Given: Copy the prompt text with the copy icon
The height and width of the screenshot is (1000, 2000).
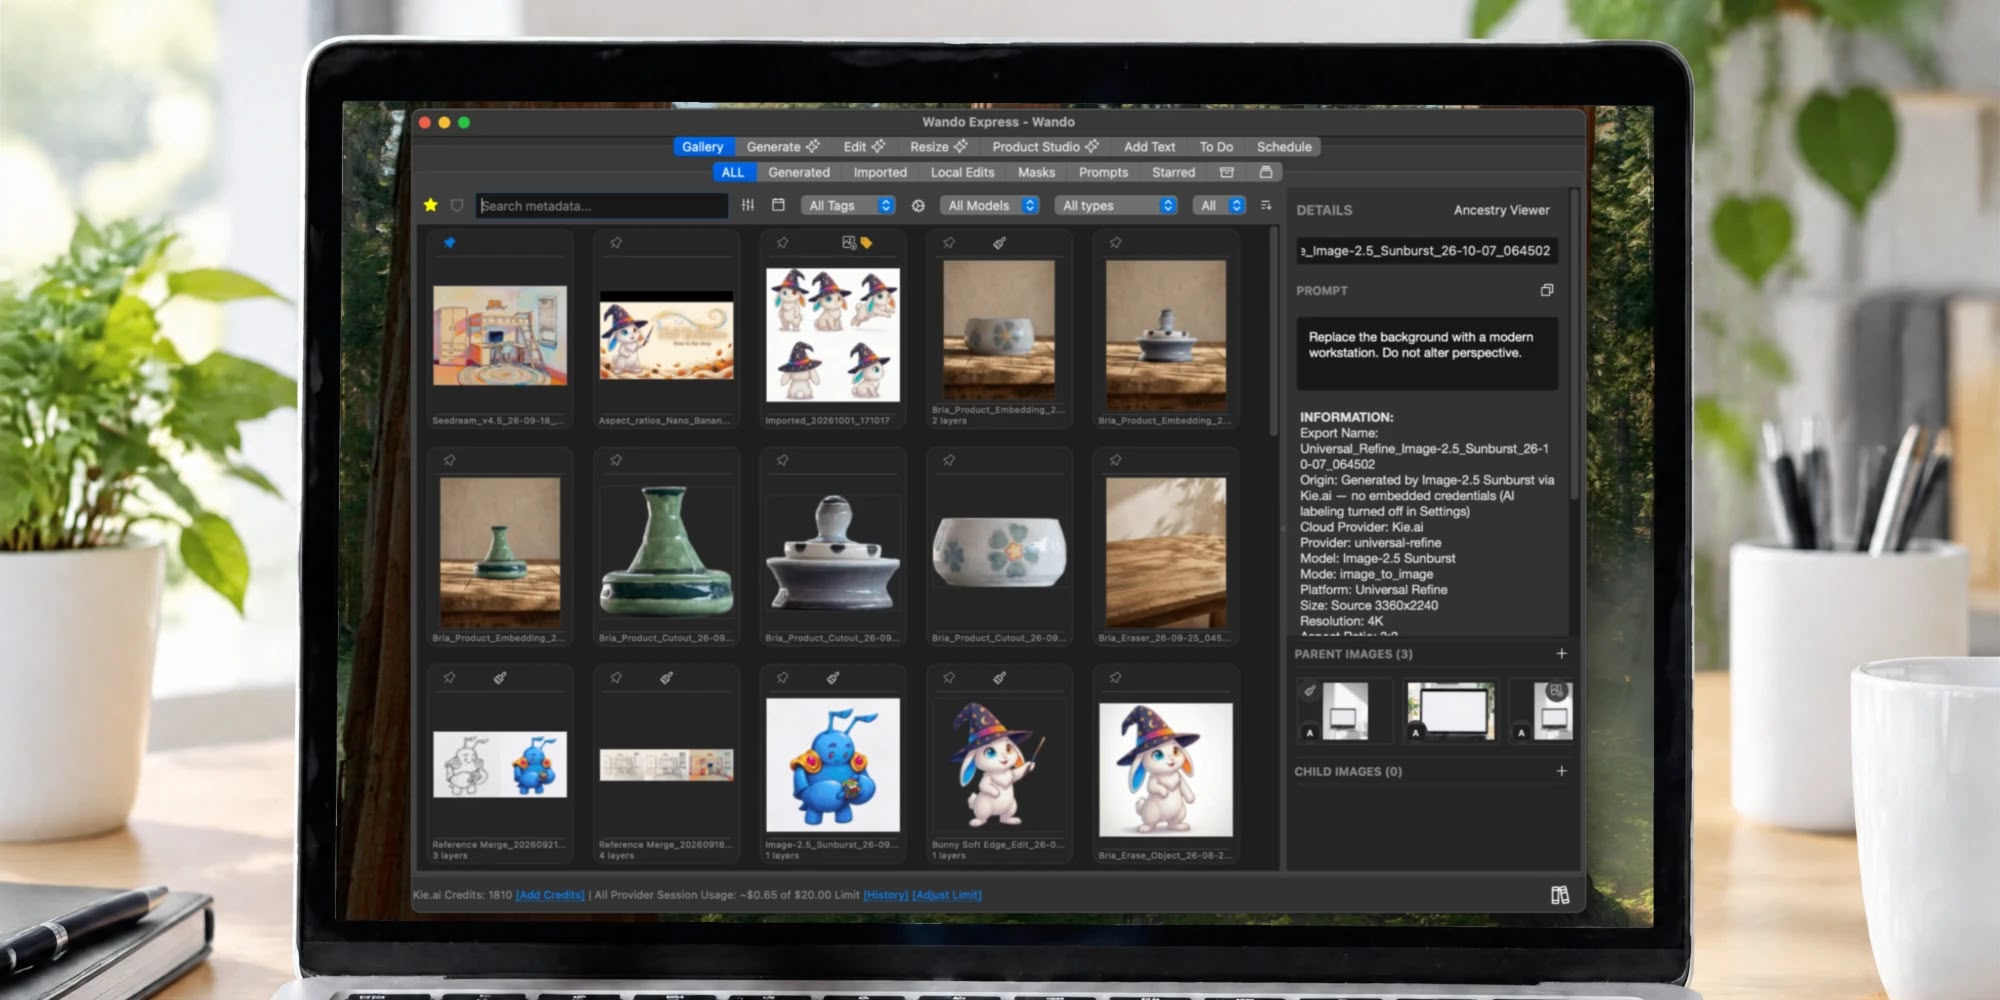Looking at the screenshot, I should (1547, 290).
